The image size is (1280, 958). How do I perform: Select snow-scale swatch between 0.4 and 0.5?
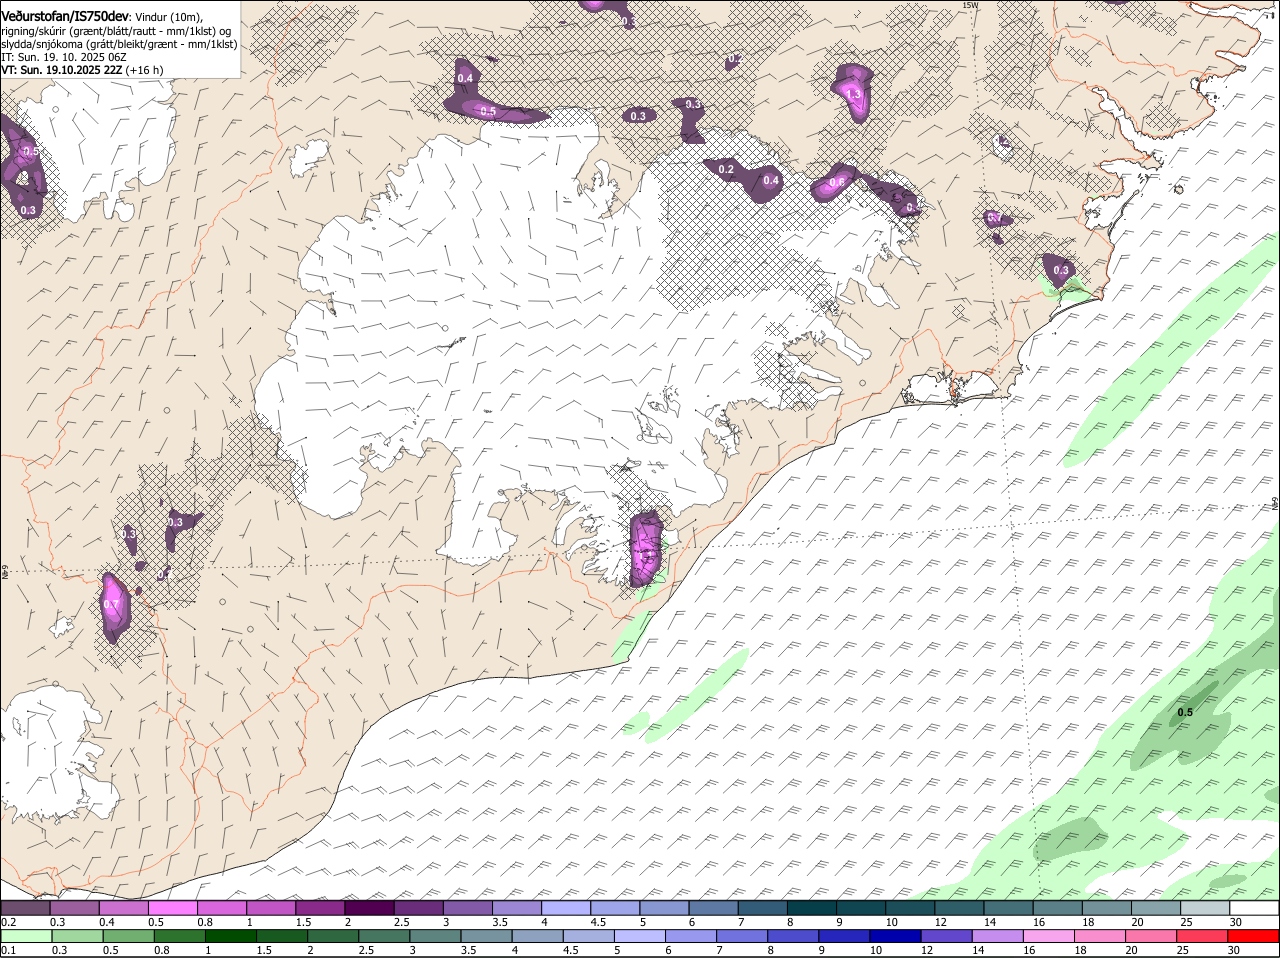click(123, 908)
